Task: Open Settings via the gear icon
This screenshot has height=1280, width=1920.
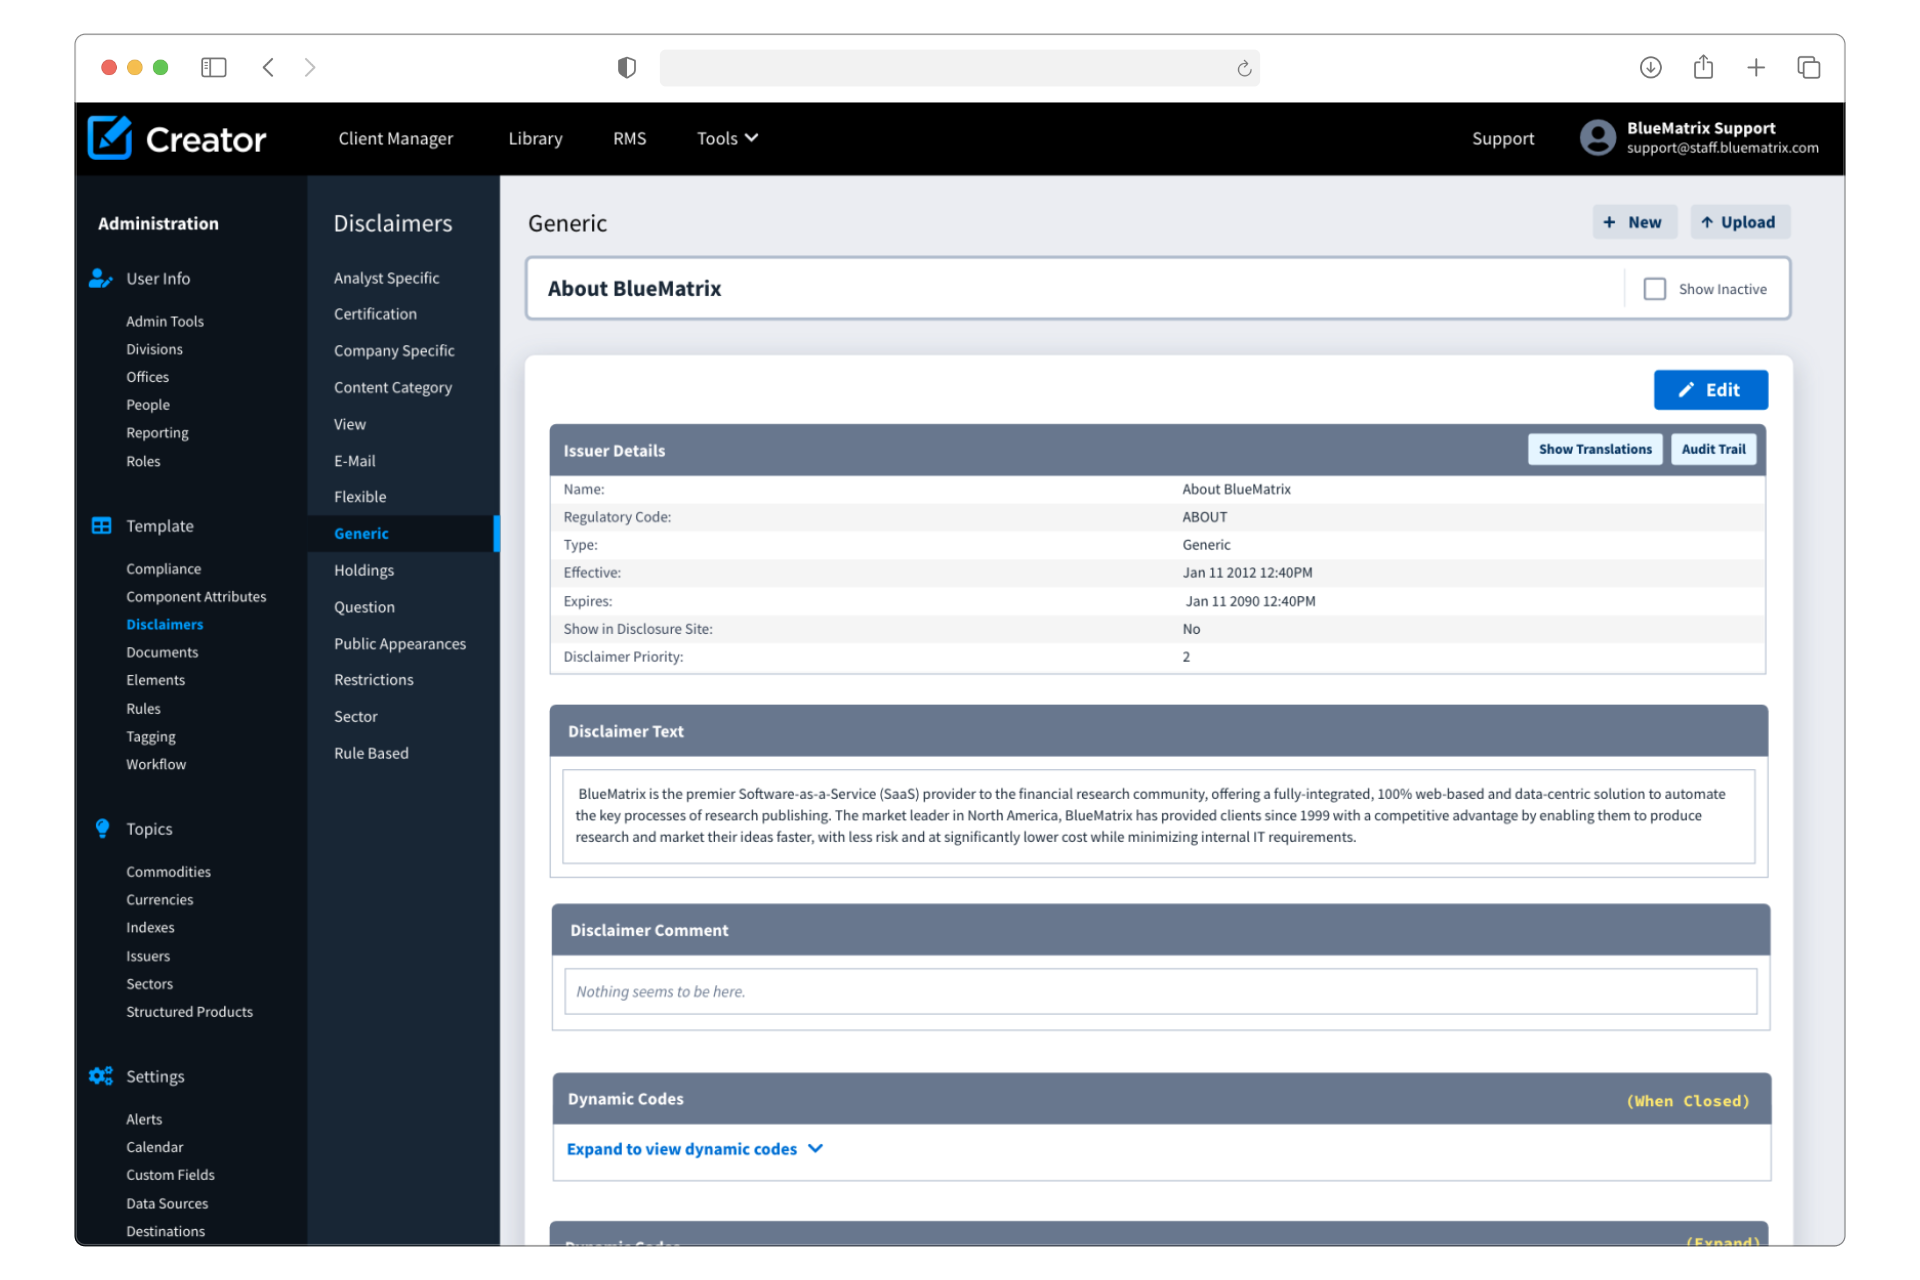Action: 101,1076
